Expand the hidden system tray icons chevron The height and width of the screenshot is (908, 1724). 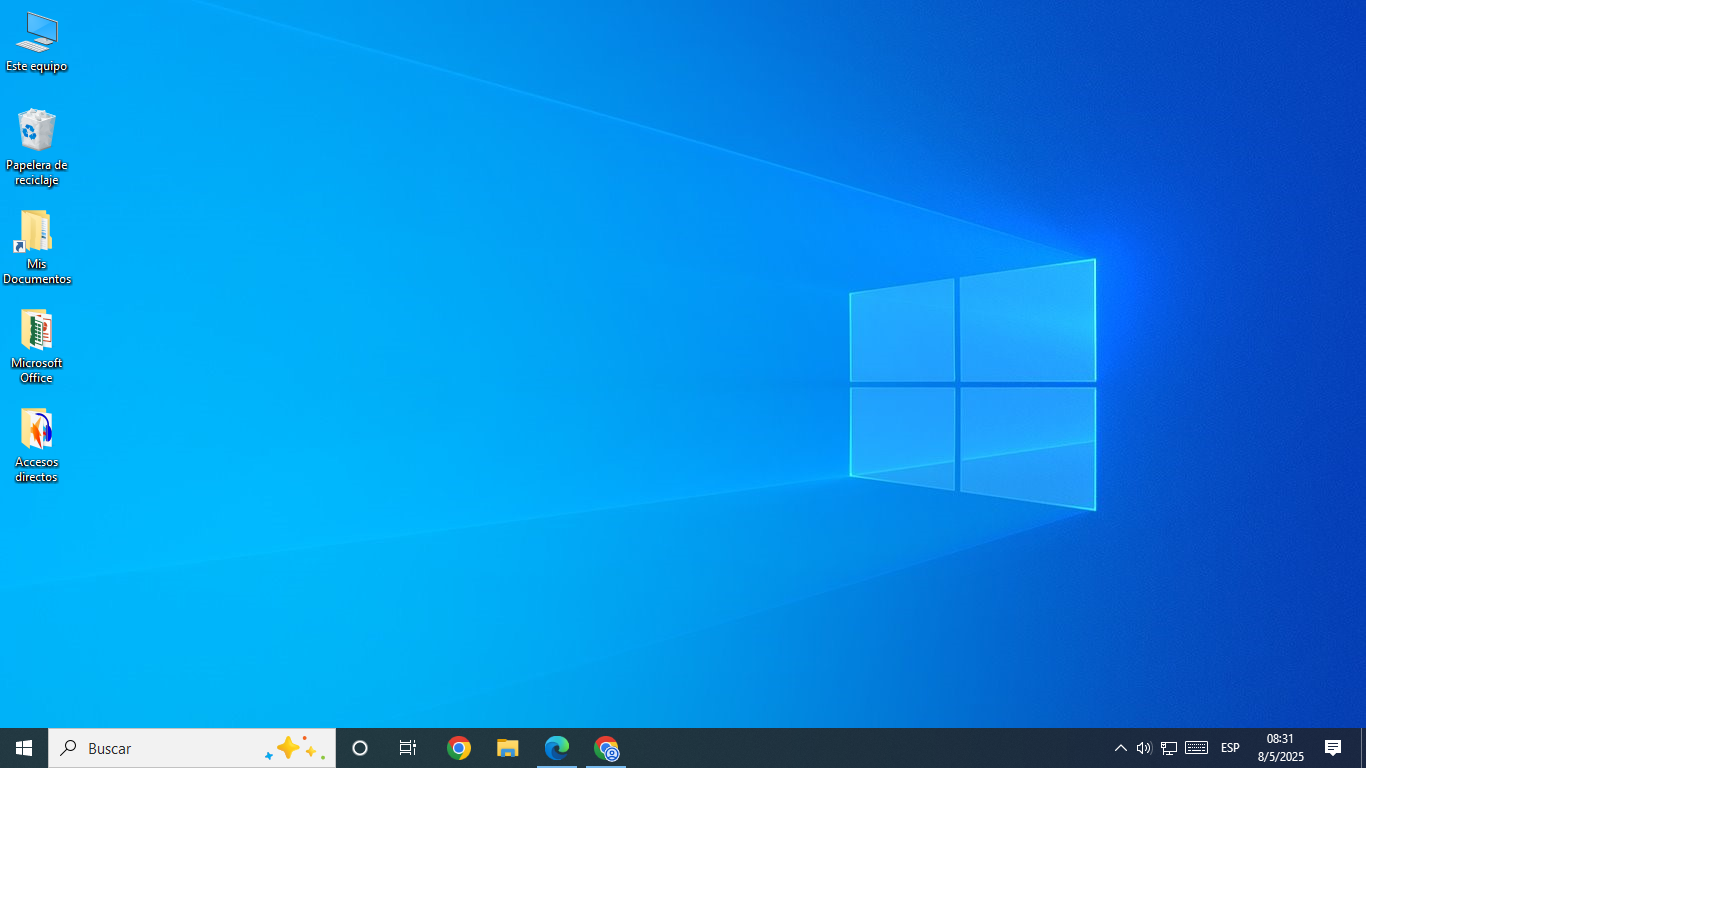(1121, 748)
